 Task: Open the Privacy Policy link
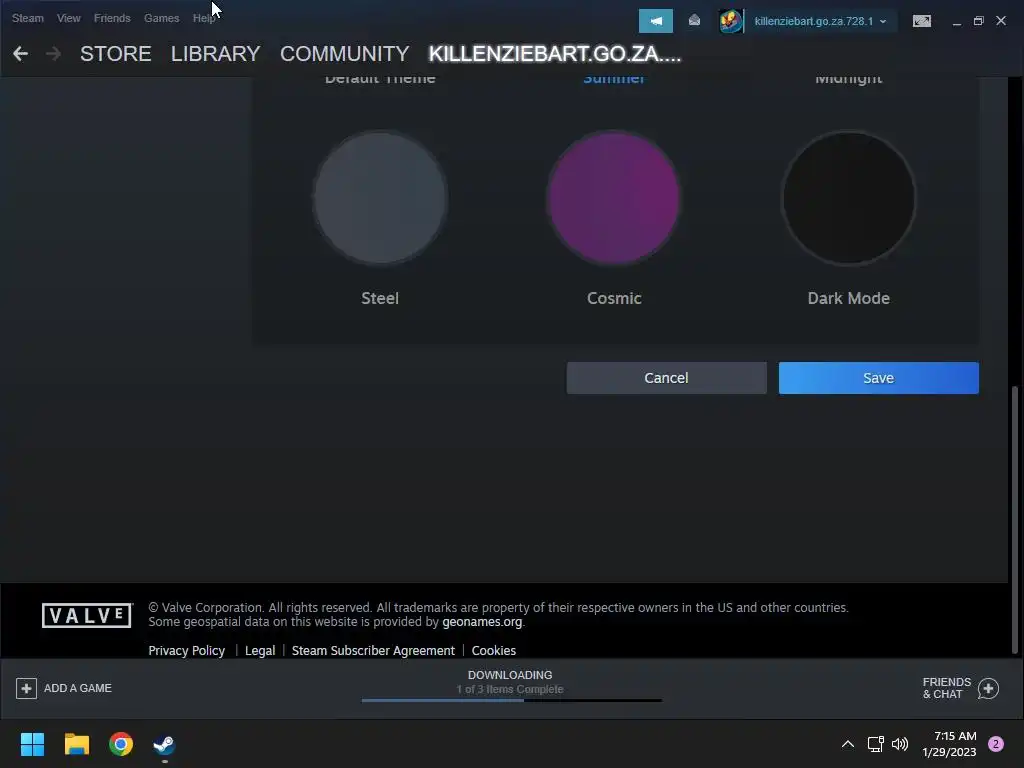coord(187,650)
